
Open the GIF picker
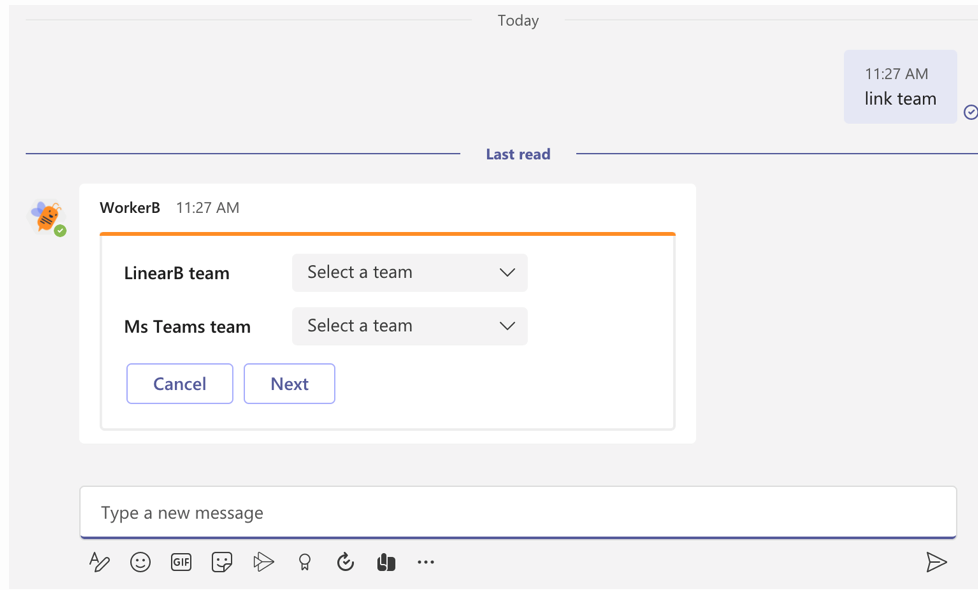(181, 562)
